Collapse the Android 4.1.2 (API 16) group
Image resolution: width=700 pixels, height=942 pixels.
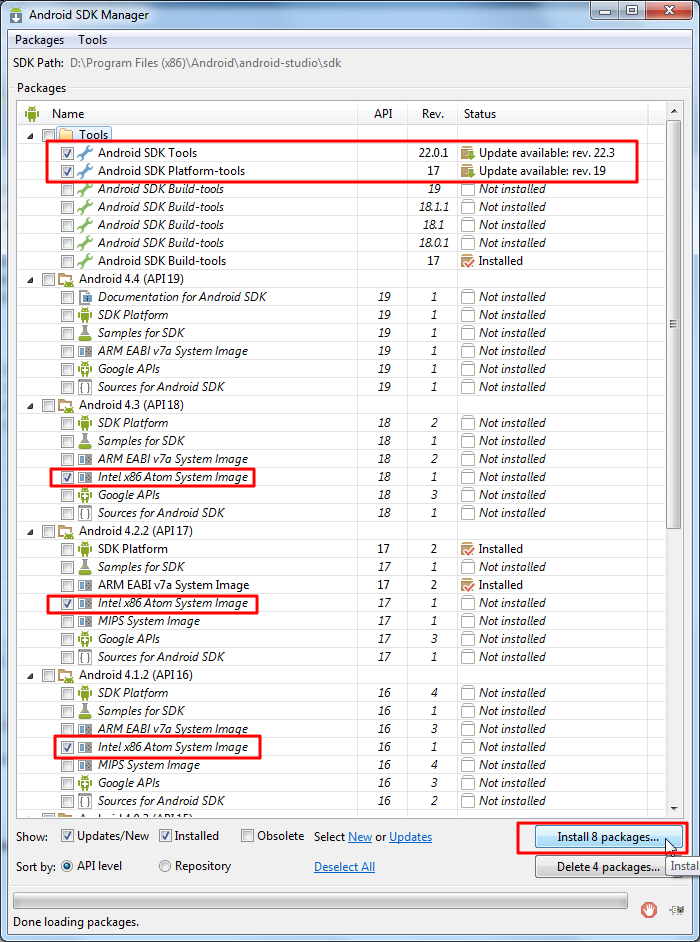[x=31, y=676]
